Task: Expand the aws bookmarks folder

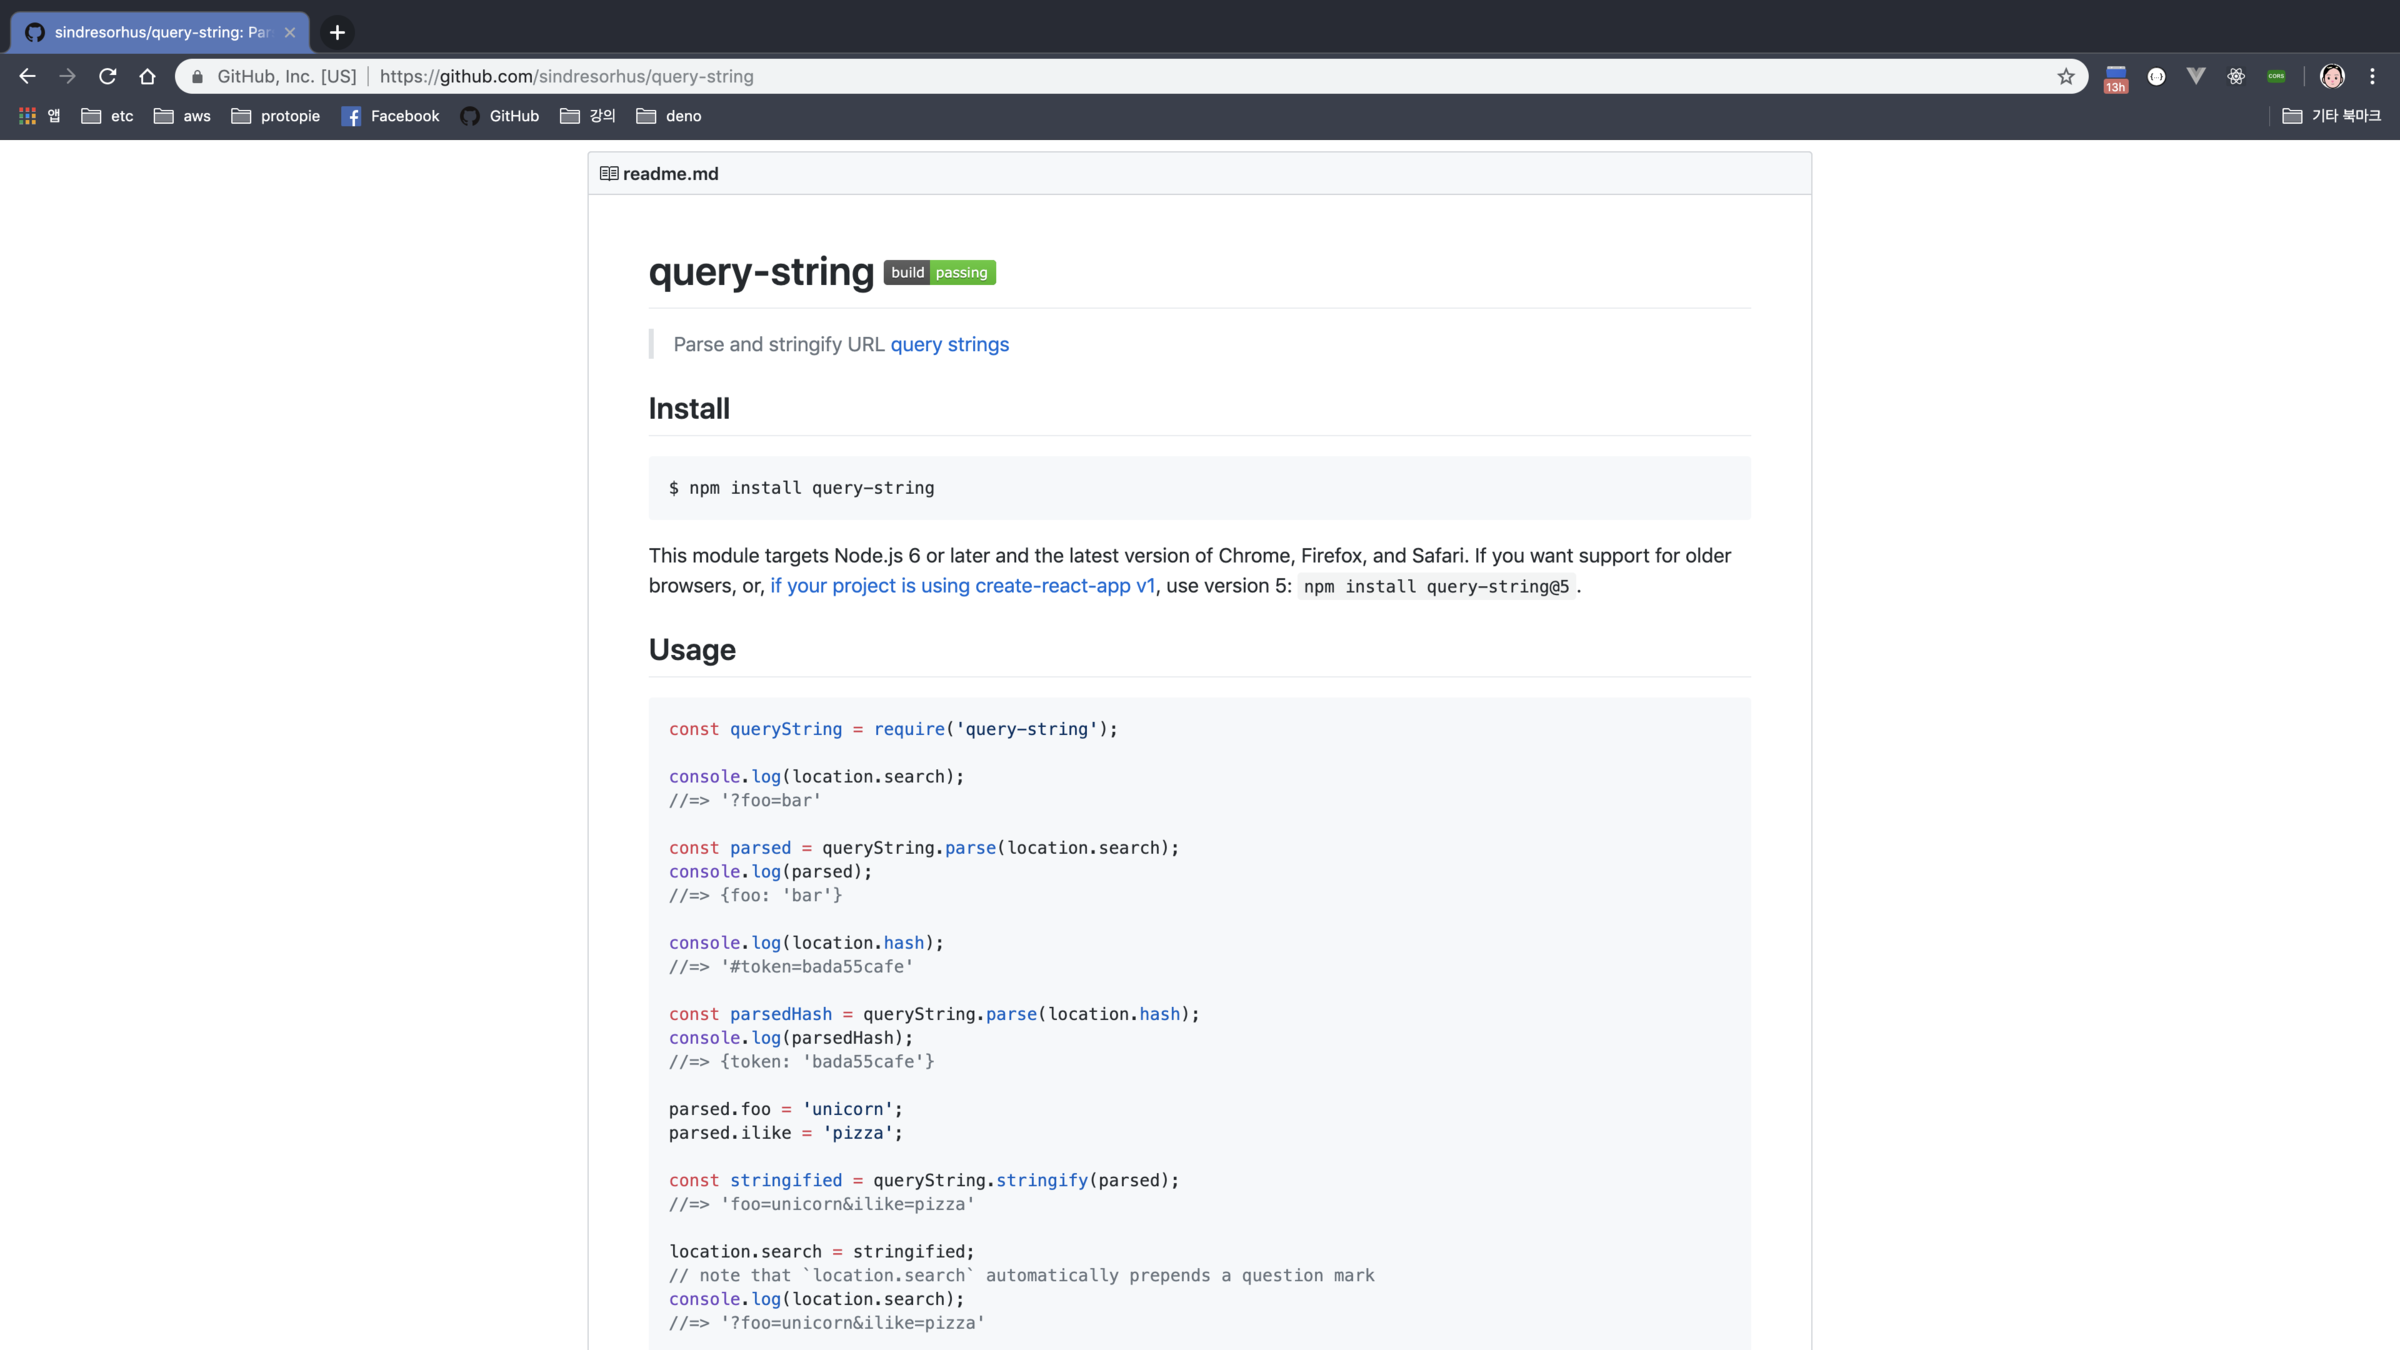Action: (182, 116)
